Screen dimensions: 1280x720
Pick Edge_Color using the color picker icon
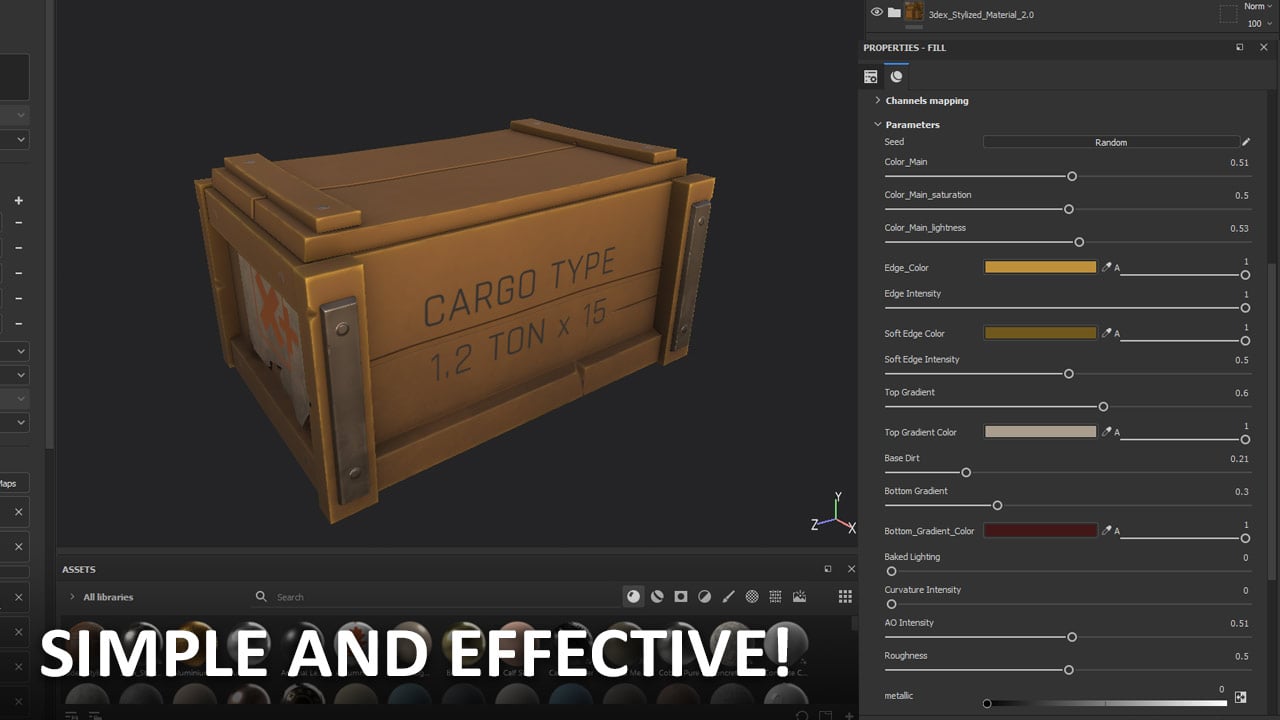pyautogui.click(x=1107, y=267)
